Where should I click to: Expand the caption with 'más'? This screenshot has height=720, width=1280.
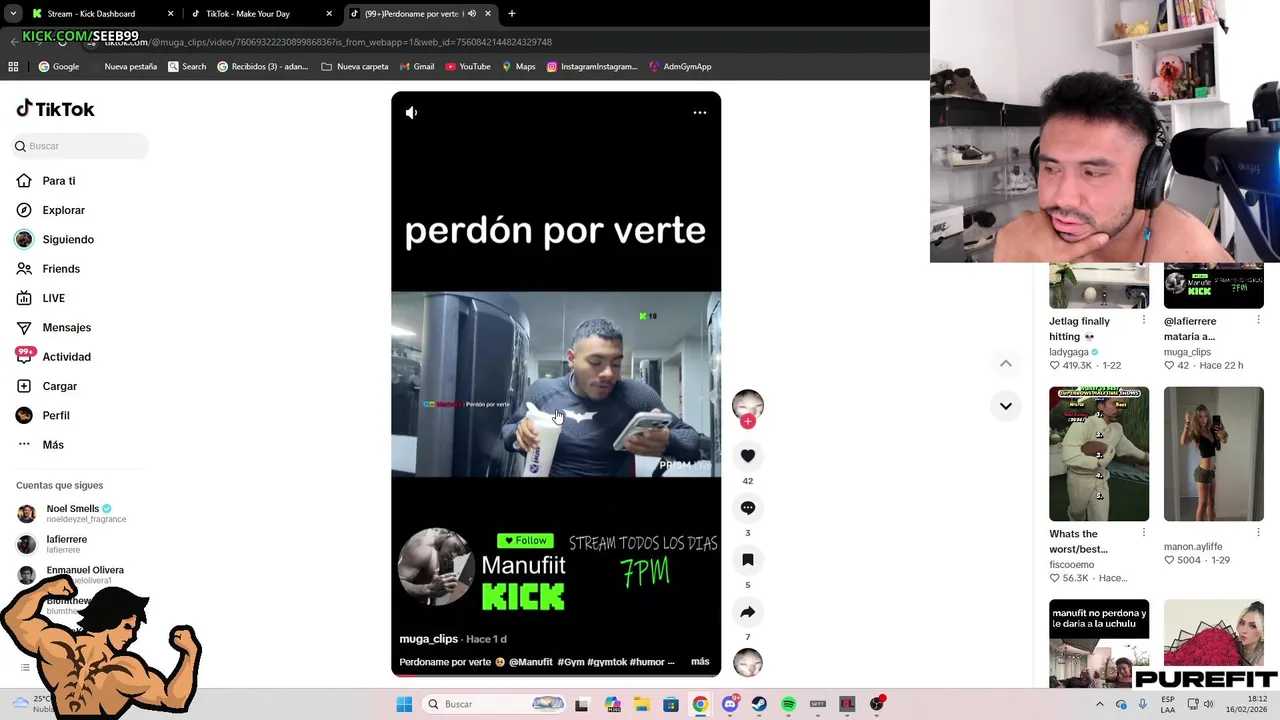tap(700, 662)
